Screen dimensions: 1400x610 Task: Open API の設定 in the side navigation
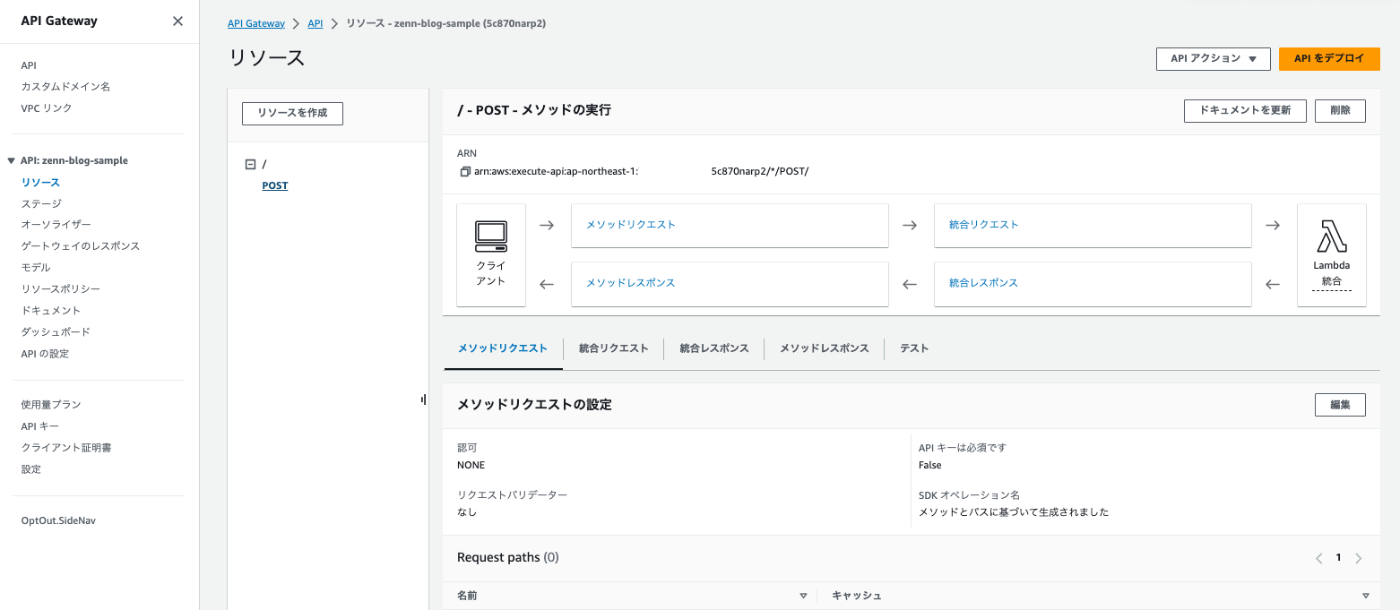[45, 354]
